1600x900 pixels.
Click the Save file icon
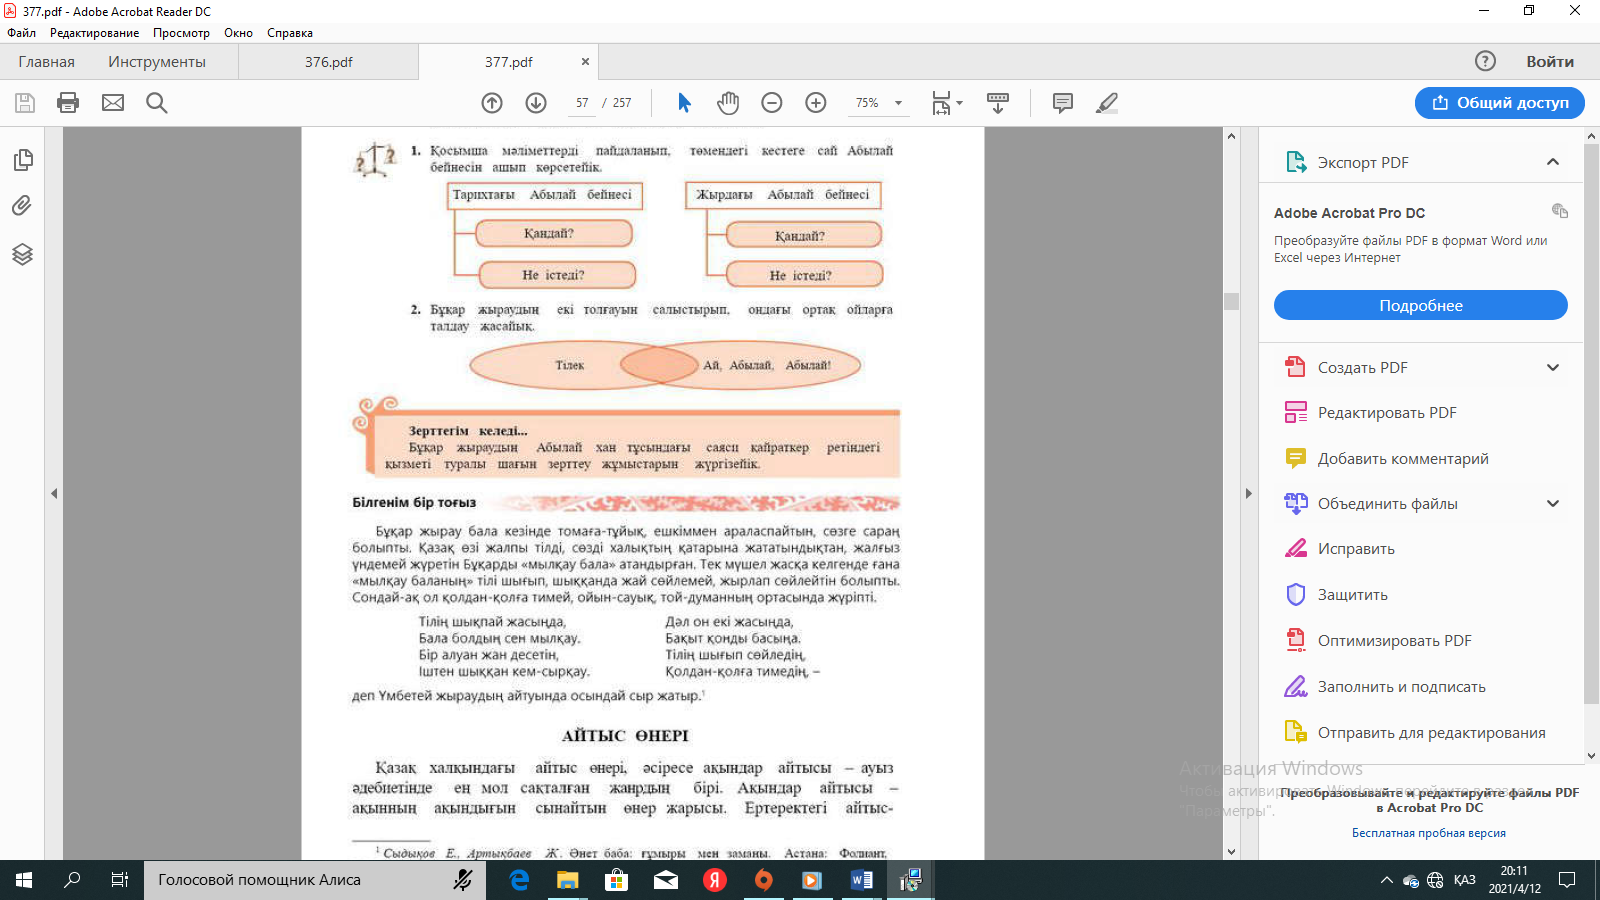coord(25,103)
